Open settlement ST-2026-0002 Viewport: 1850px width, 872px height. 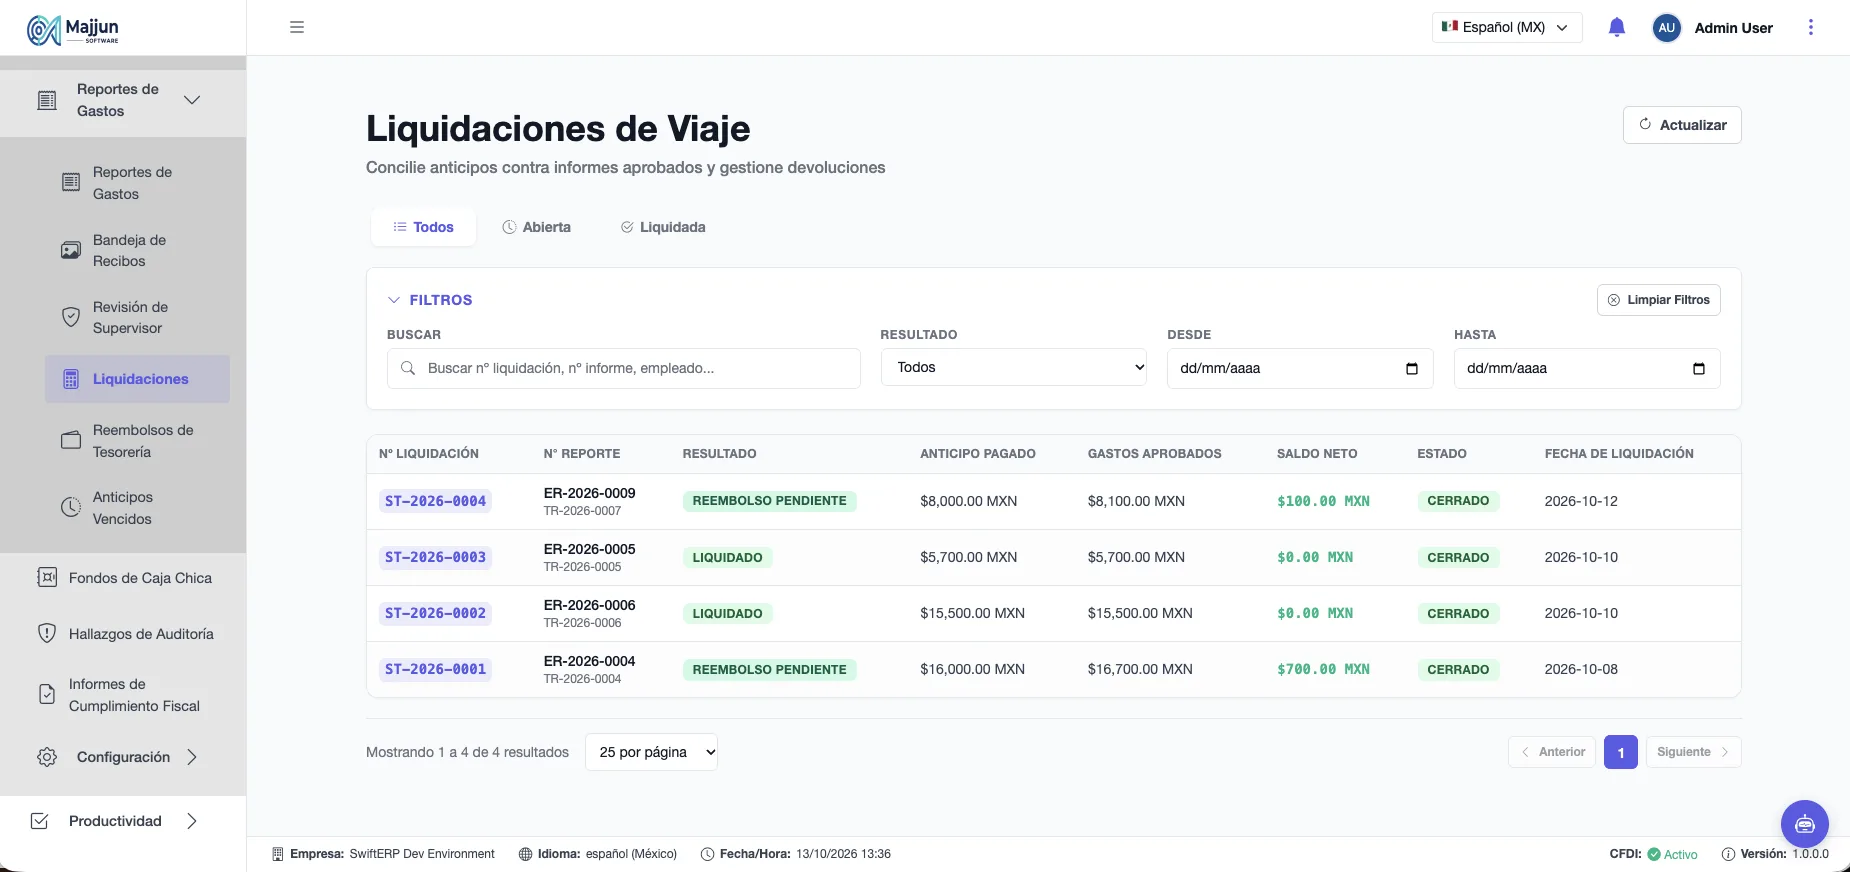pyautogui.click(x=436, y=613)
